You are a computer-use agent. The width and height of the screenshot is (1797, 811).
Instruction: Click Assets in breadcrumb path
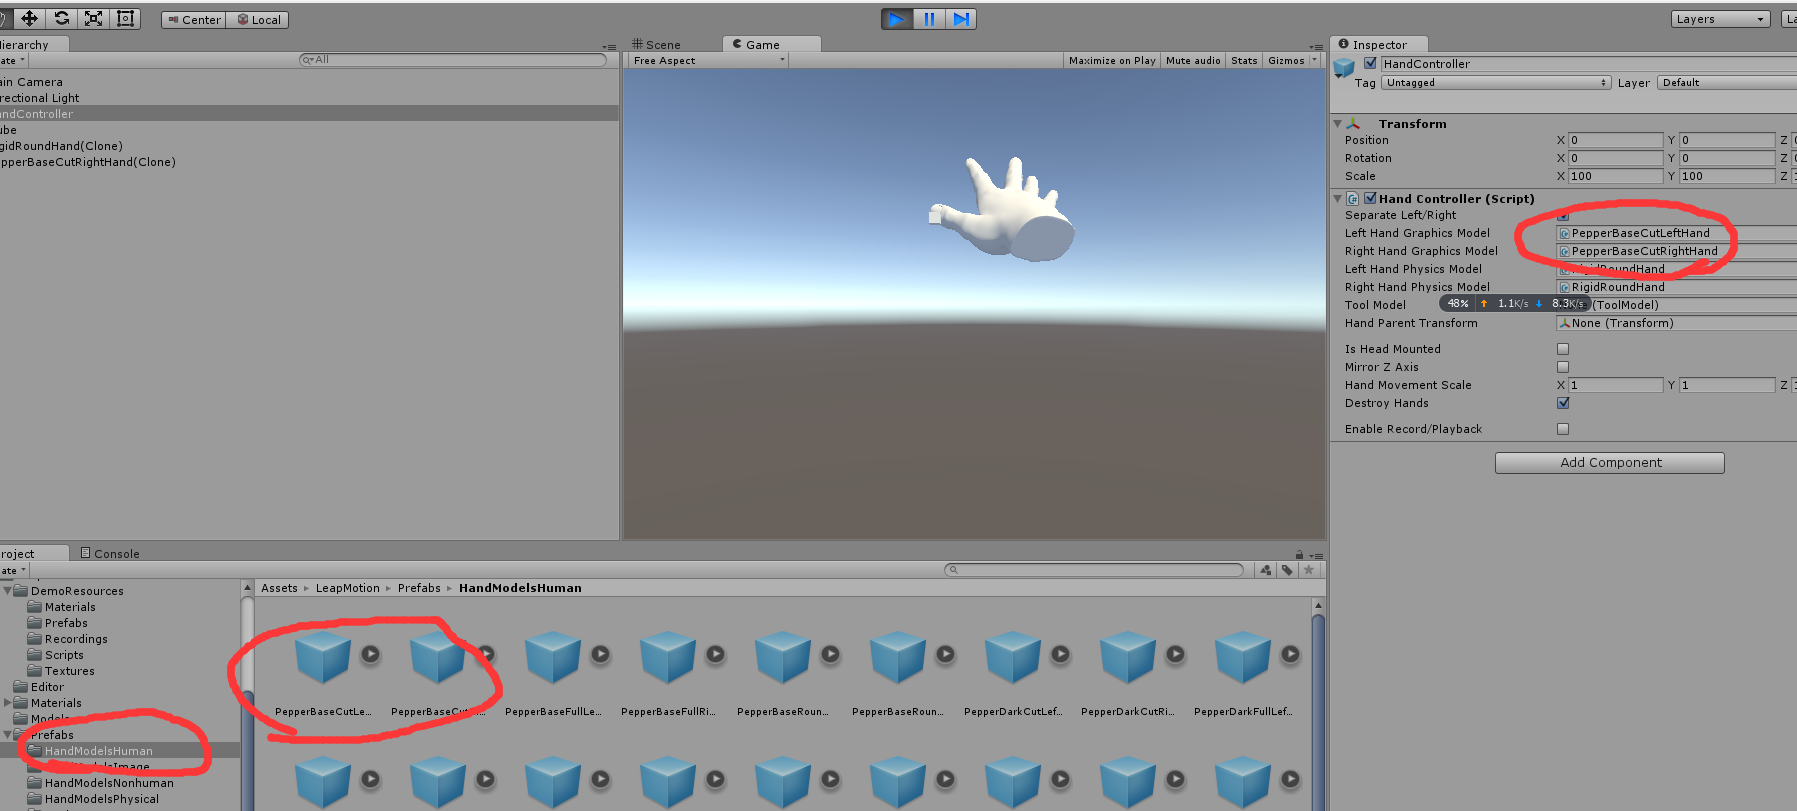(x=279, y=588)
